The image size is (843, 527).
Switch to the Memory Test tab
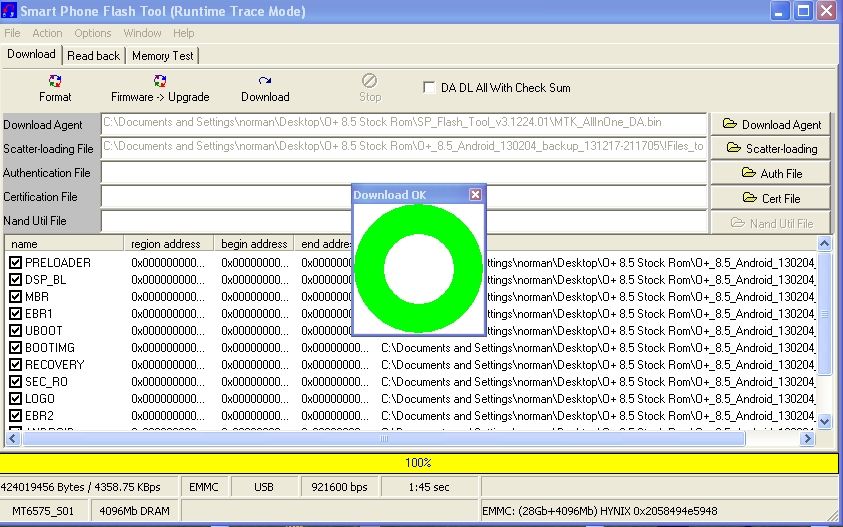tap(163, 56)
